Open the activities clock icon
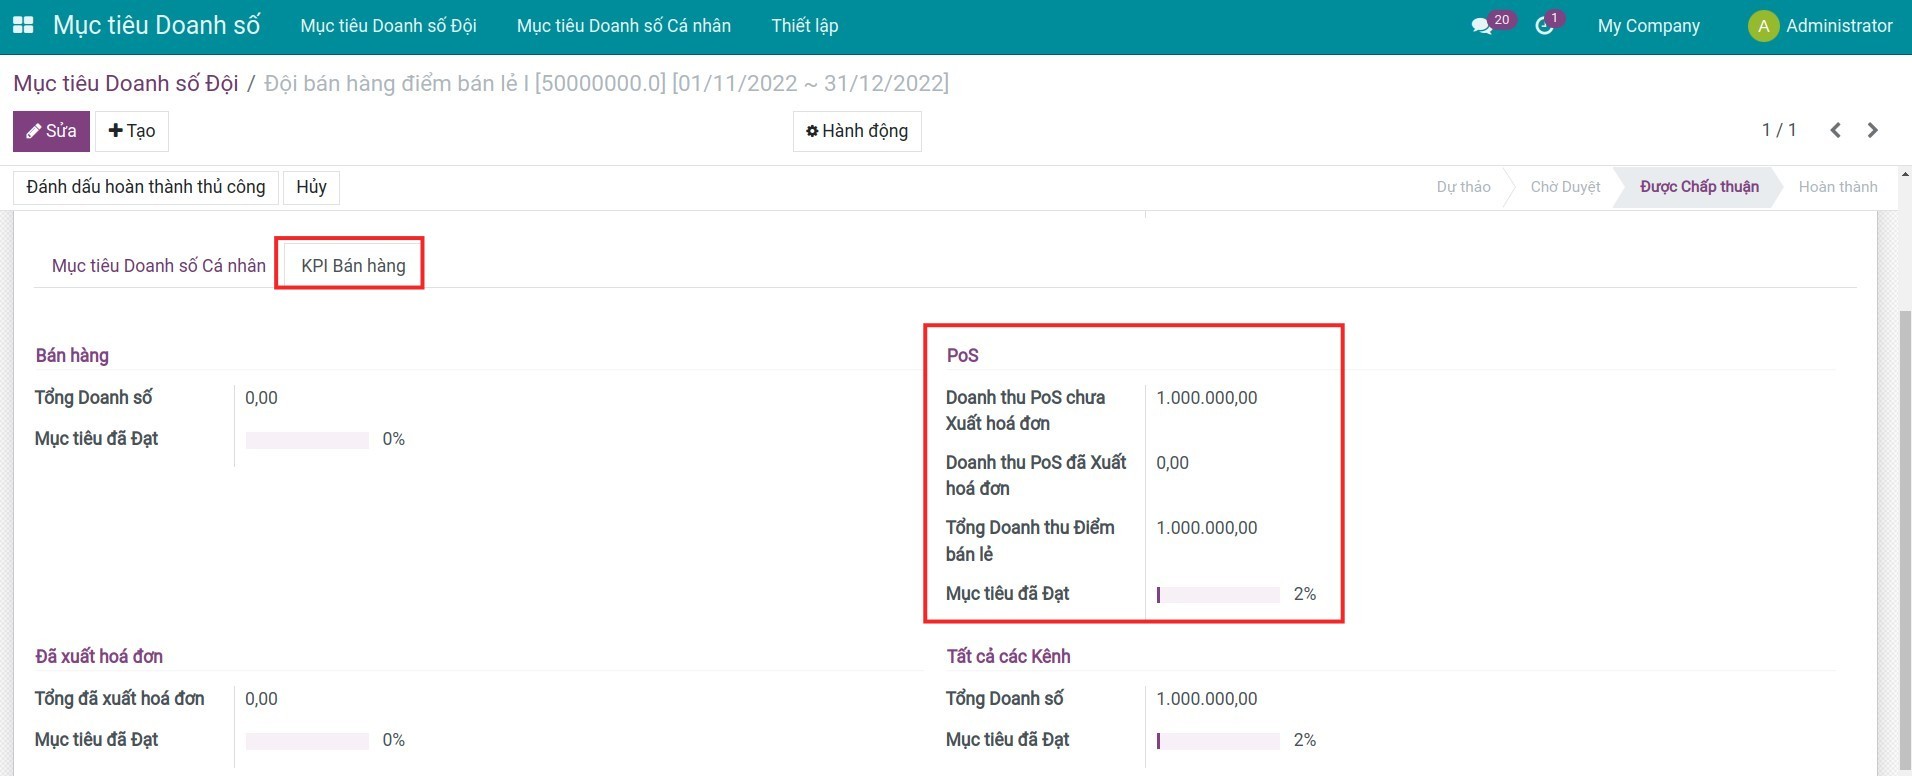1912x776 pixels. click(1545, 26)
